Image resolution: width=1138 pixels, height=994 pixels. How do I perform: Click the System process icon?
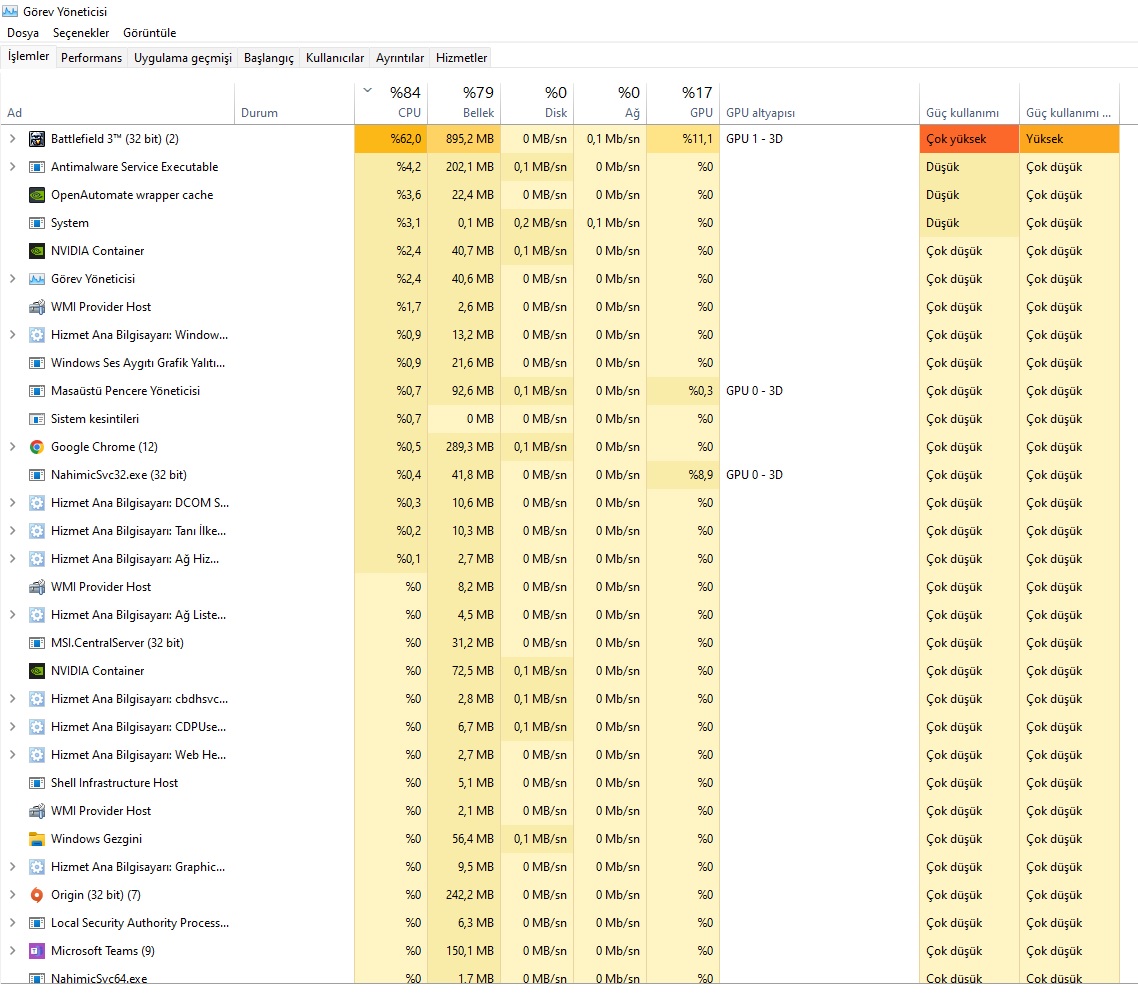(36, 223)
